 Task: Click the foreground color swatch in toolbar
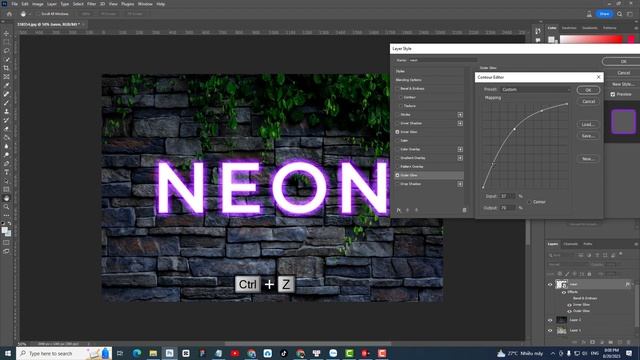pyautogui.click(x=4, y=230)
